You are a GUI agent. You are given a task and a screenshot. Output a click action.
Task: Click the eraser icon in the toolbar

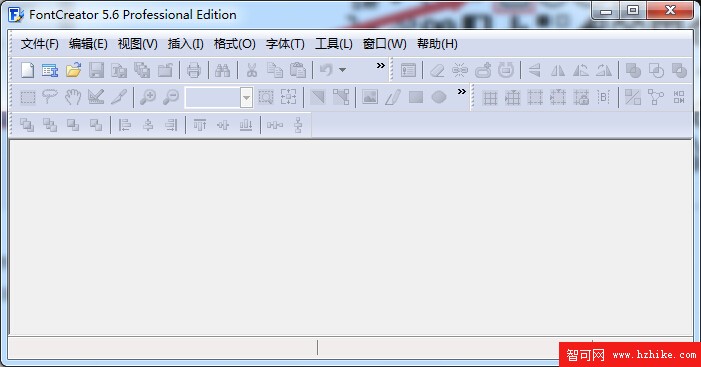coord(437,71)
